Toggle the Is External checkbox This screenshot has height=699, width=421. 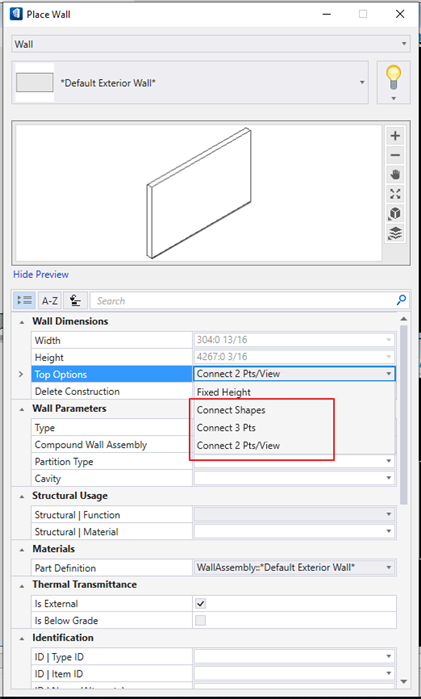pyautogui.click(x=201, y=604)
